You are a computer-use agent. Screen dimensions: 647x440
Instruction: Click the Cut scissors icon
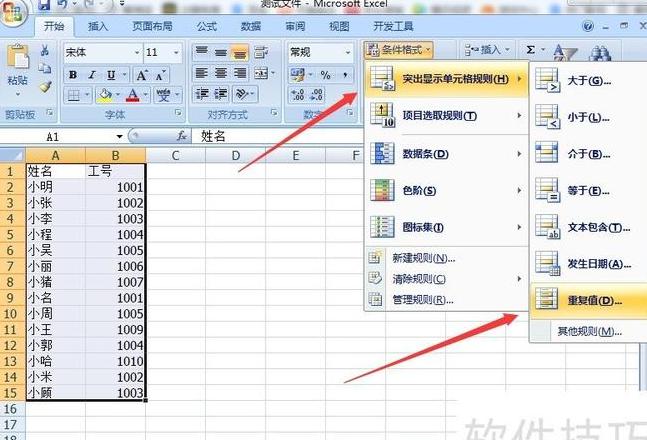(45, 51)
